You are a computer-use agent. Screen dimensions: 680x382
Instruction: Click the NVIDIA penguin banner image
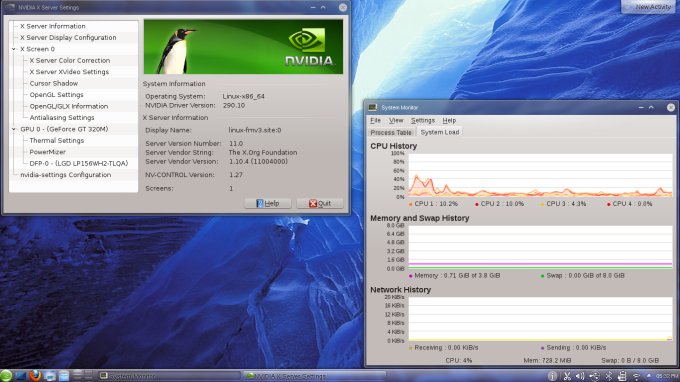(243, 46)
